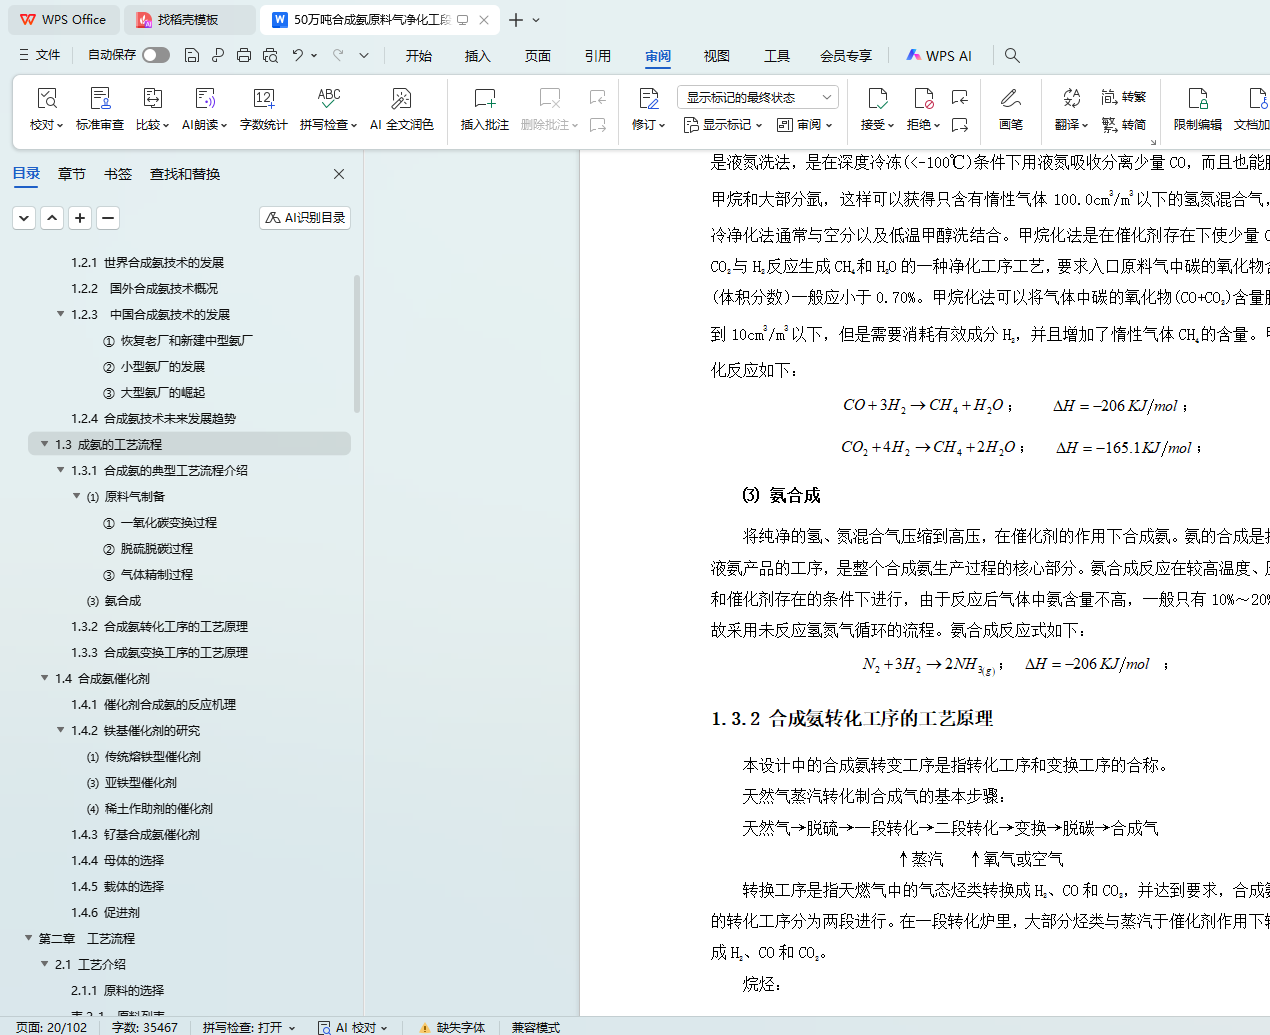Click the print icon in quick toolbar
Viewport: 1270px width, 1035px height.
click(x=244, y=56)
